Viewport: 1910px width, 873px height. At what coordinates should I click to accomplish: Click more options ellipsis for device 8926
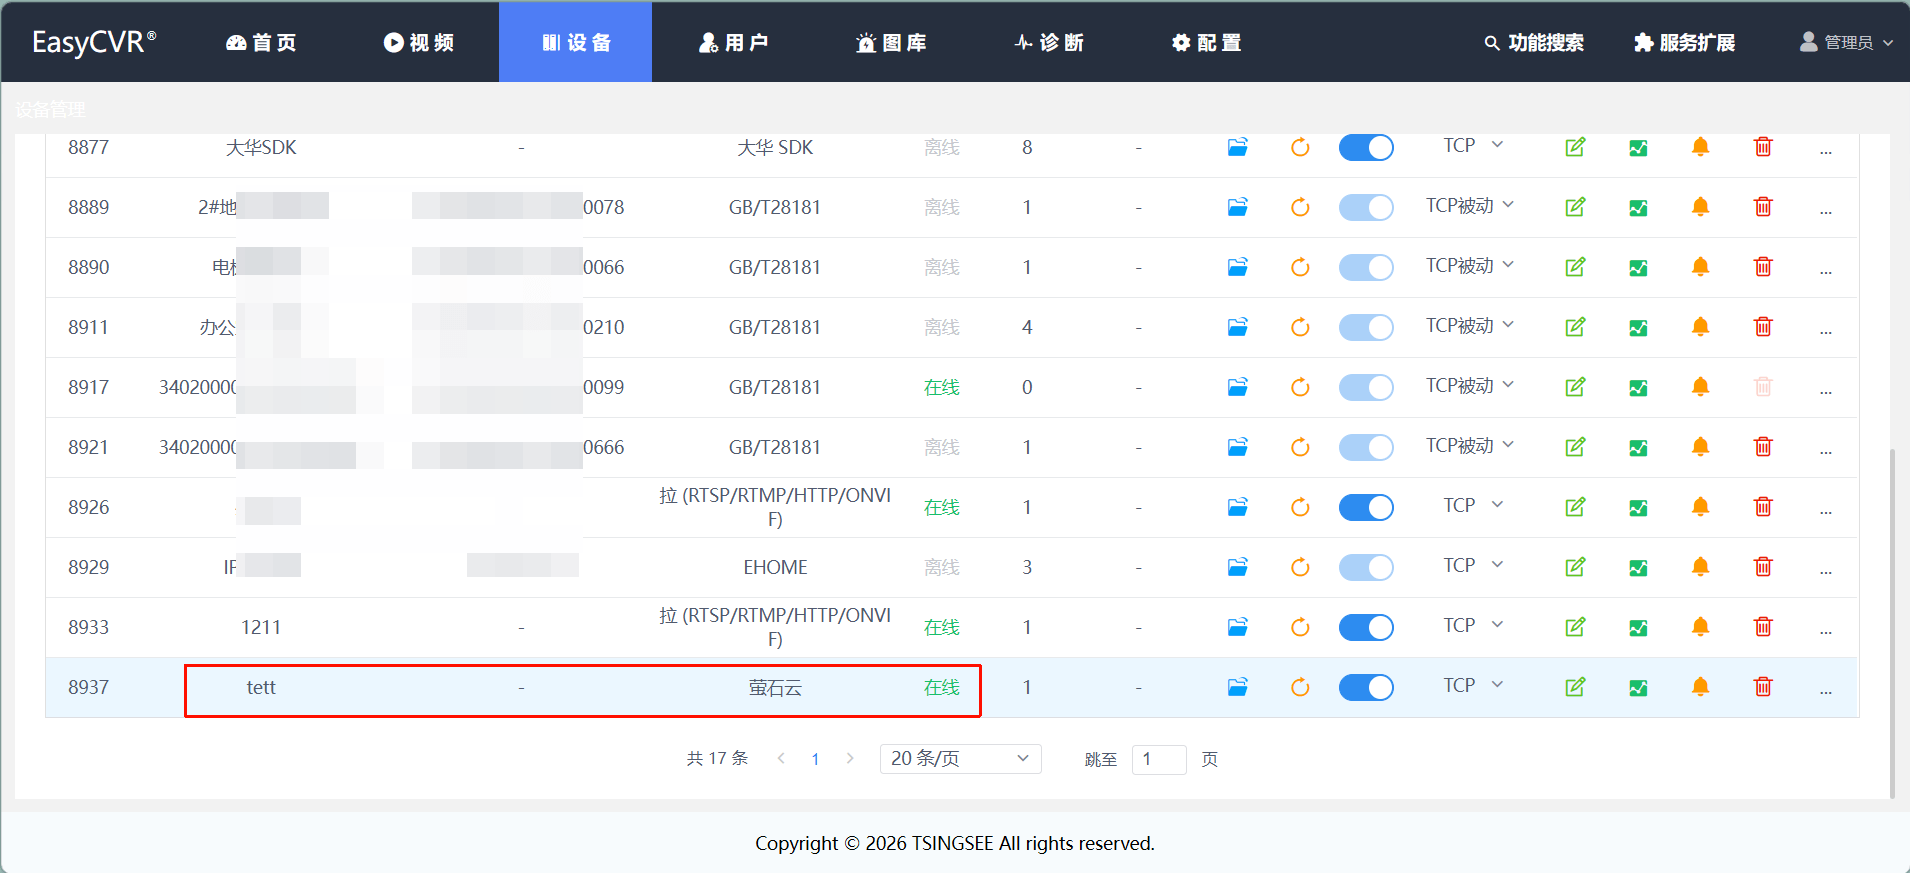click(x=1825, y=508)
